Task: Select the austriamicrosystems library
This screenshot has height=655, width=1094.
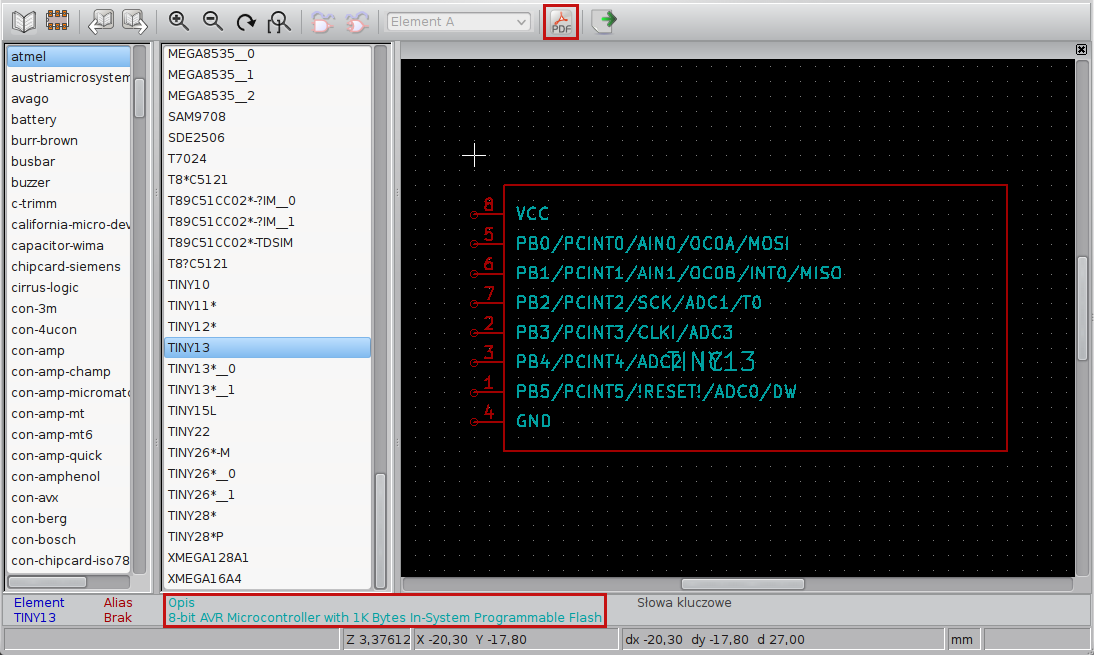Action: 68,77
